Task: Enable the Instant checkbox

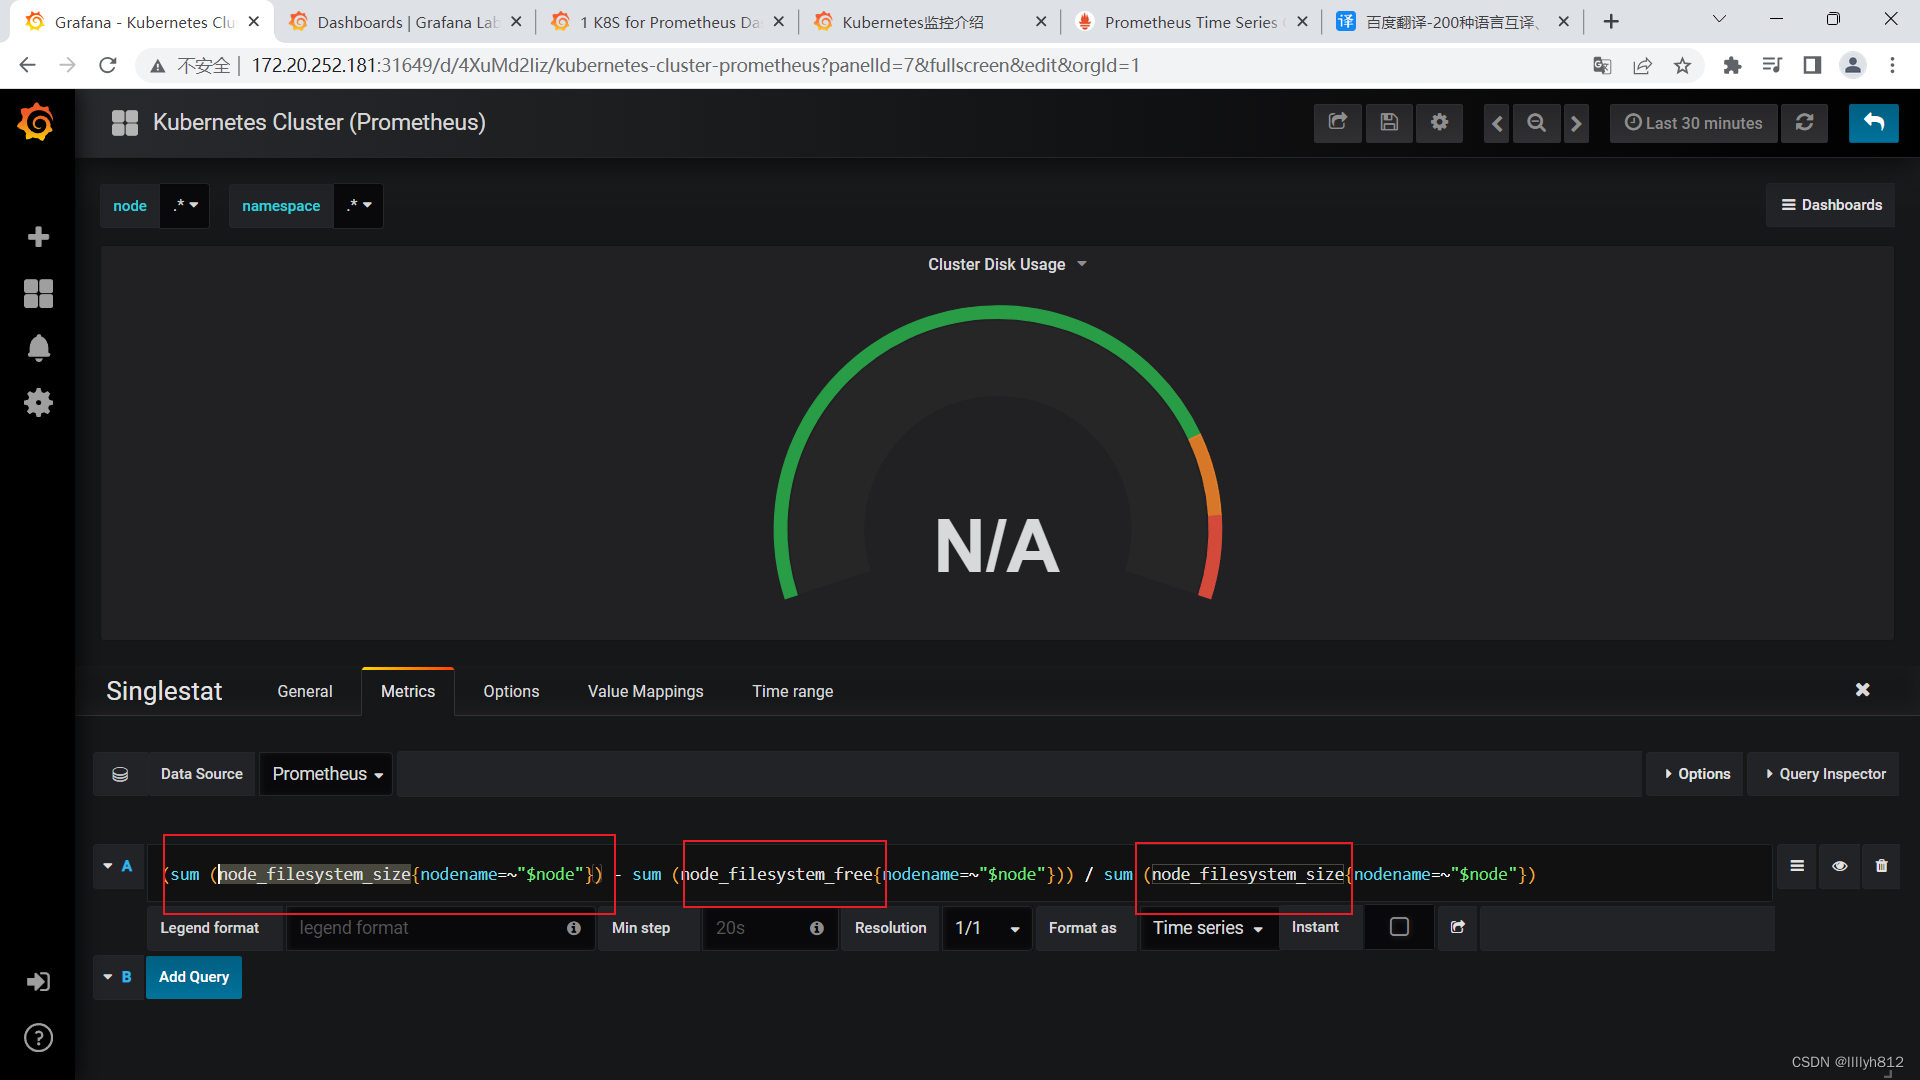Action: click(1399, 927)
